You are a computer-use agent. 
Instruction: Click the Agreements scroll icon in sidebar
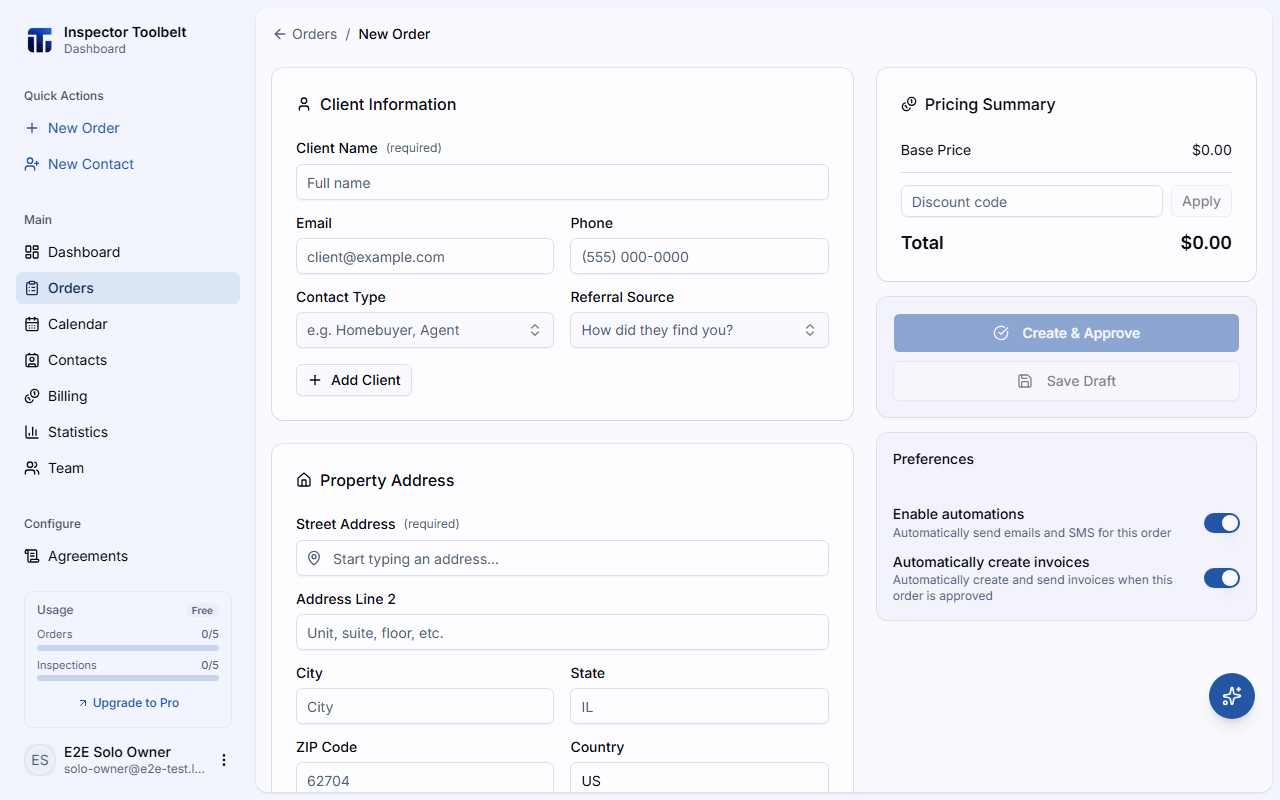32,556
